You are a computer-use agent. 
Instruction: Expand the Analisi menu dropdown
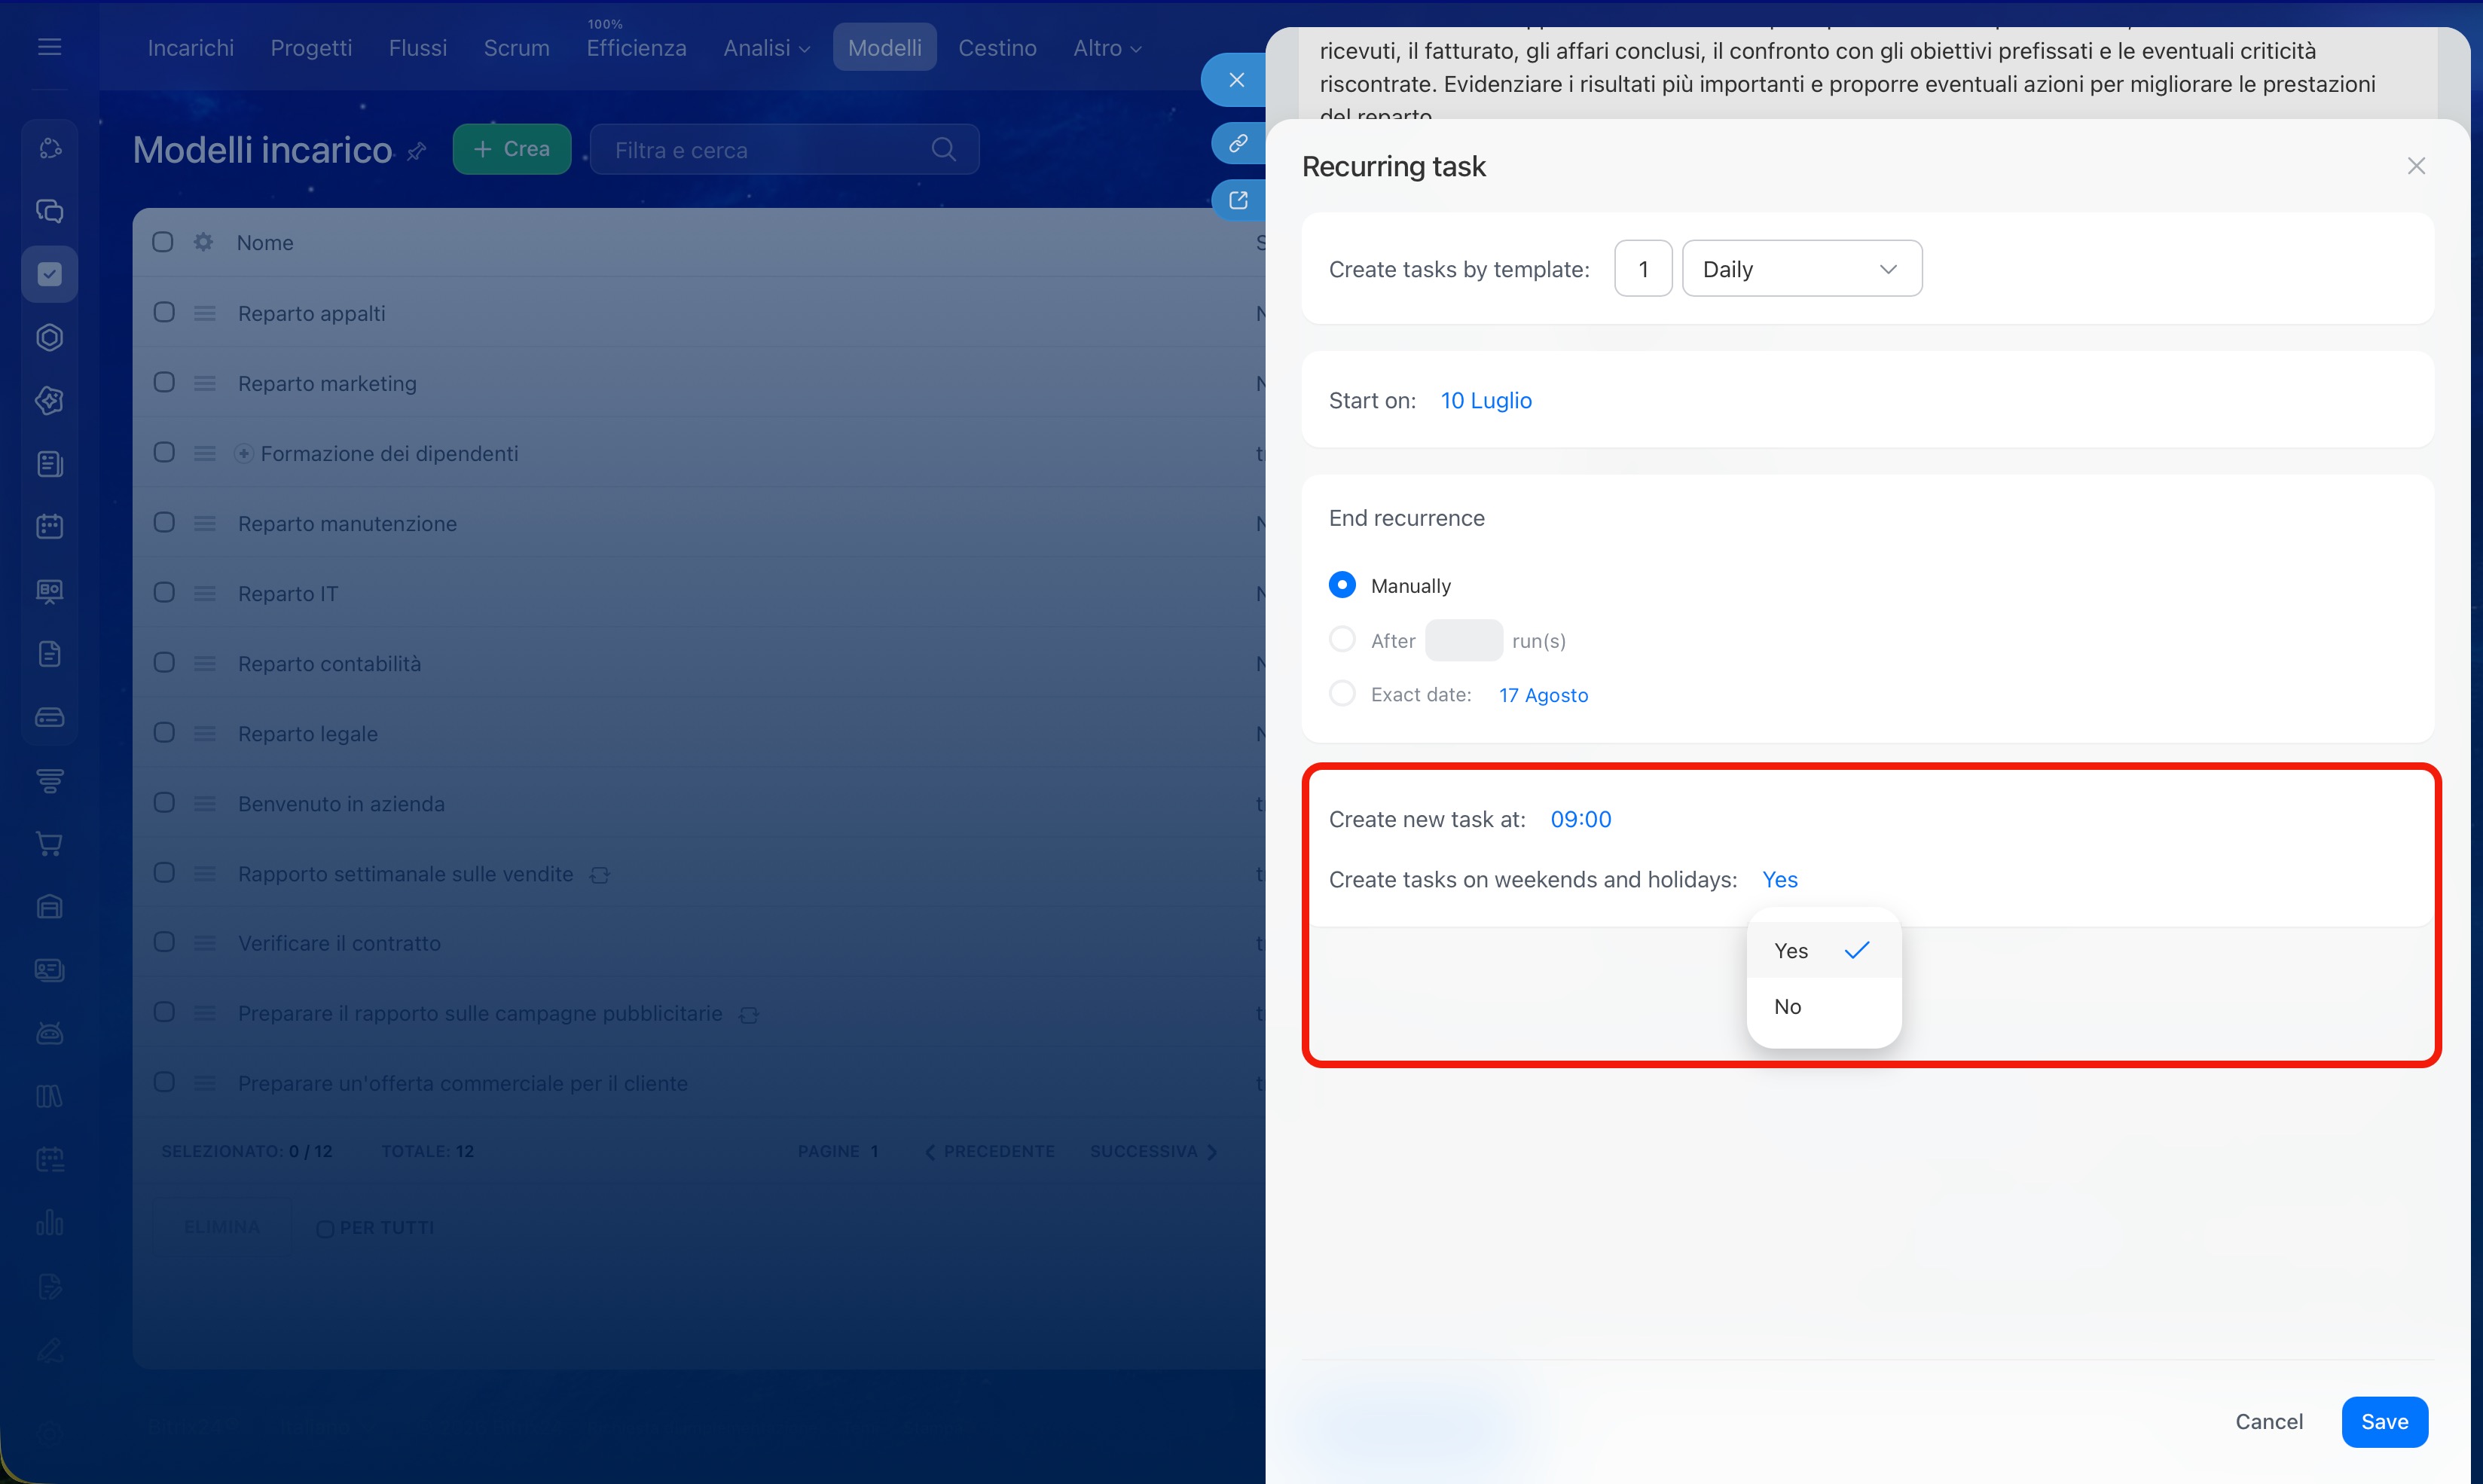(766, 48)
